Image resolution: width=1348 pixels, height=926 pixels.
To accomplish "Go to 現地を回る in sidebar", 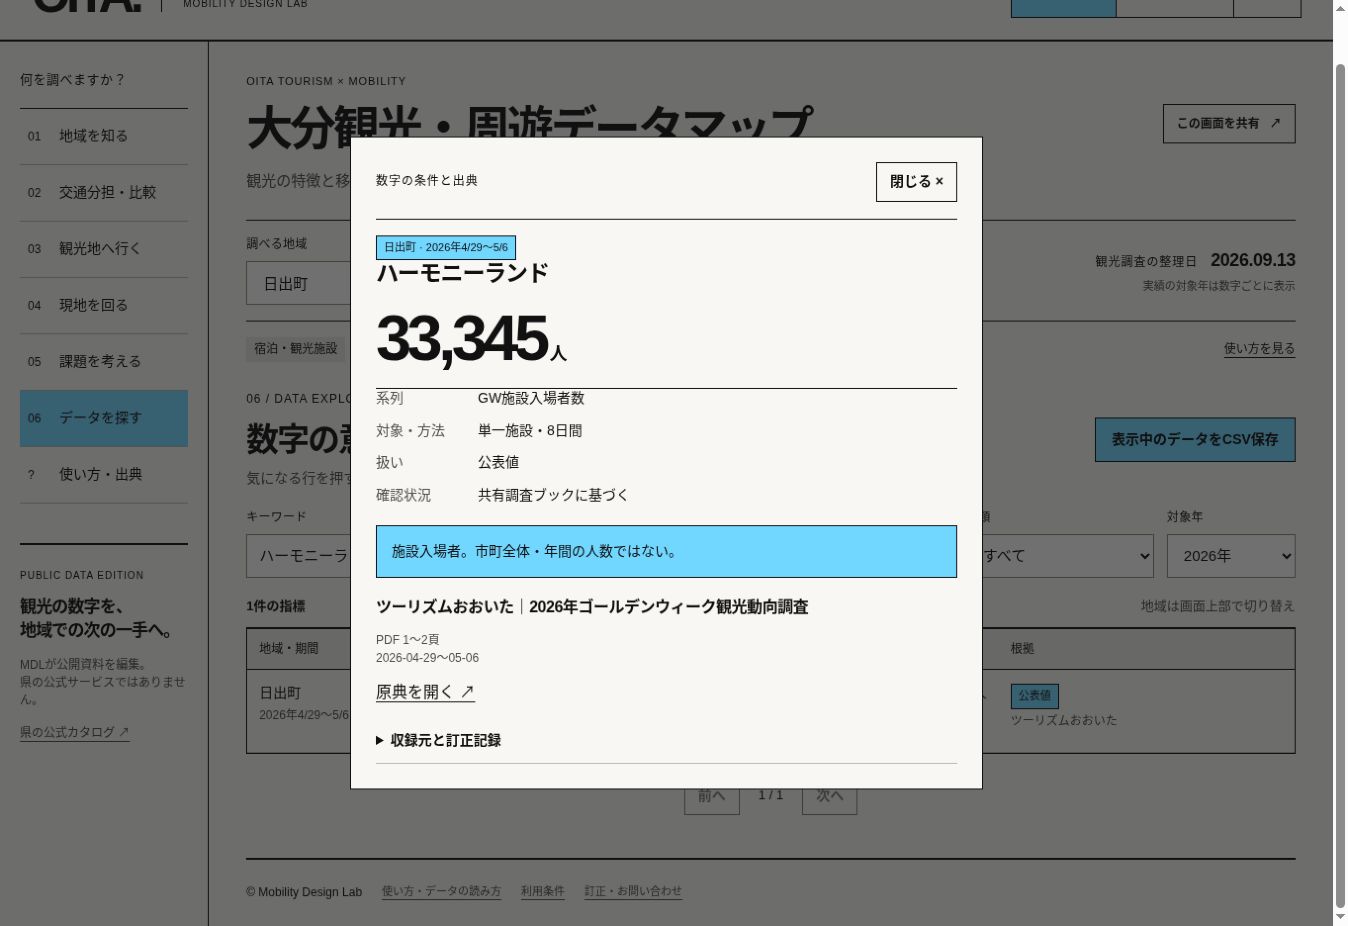I will (104, 305).
